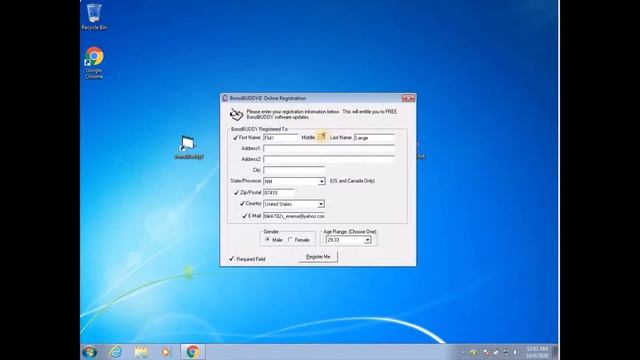This screenshot has width=640, height=360.
Task: Switch to Chrome in the taskbar
Action: tap(193, 352)
